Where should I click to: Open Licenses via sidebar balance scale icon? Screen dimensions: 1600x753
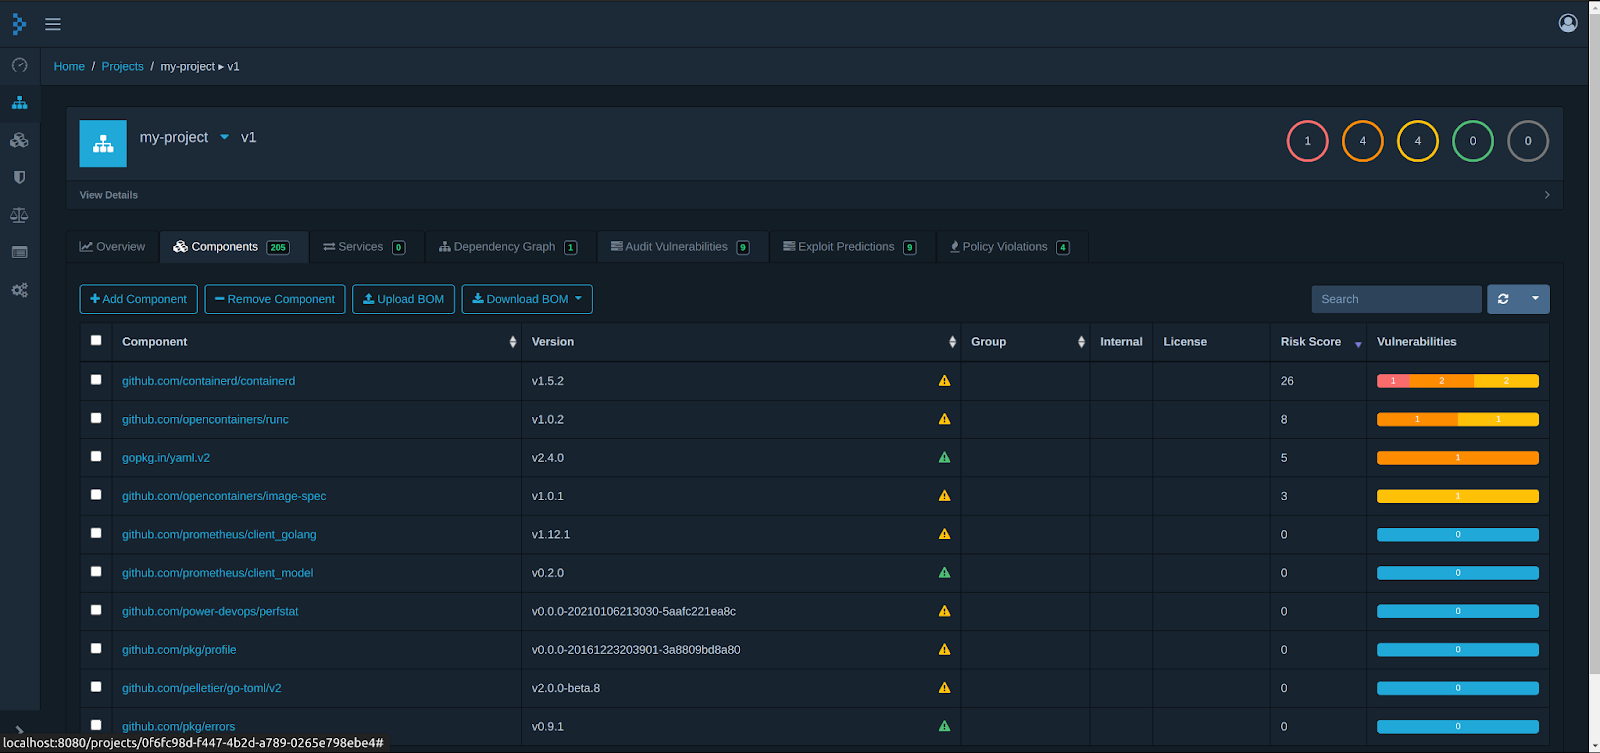tap(19, 215)
